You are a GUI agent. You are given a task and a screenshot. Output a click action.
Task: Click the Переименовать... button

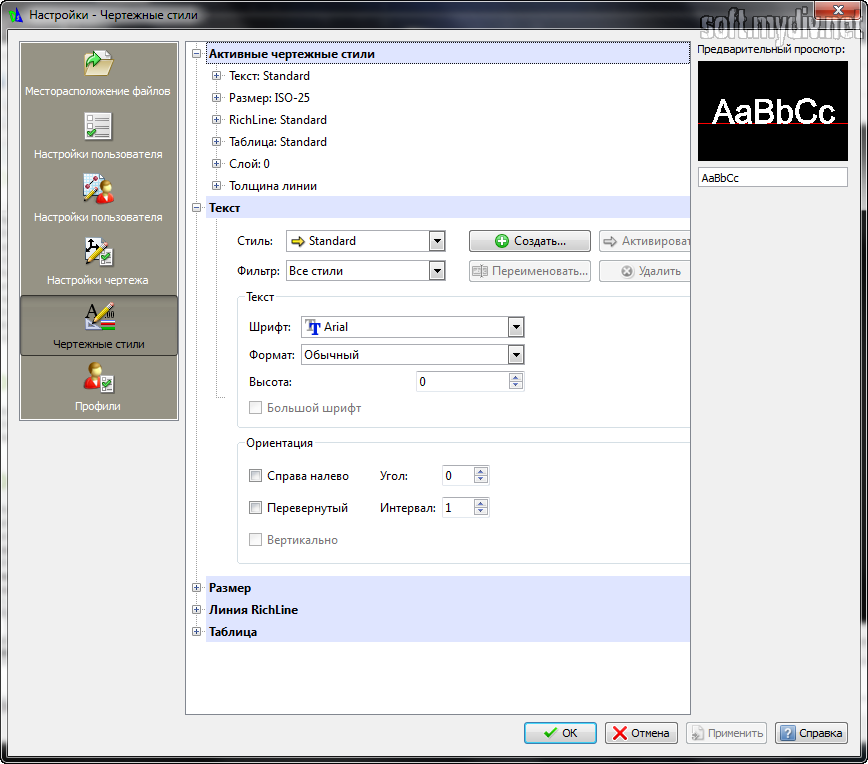click(530, 271)
